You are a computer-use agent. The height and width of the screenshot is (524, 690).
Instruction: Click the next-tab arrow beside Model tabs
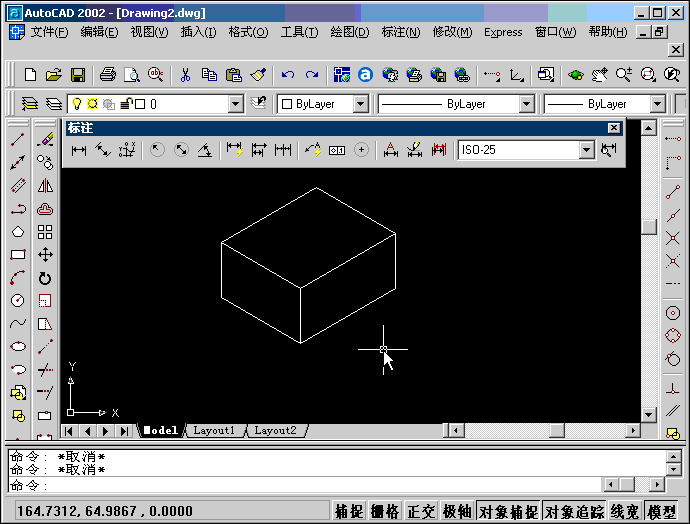[x=105, y=431]
